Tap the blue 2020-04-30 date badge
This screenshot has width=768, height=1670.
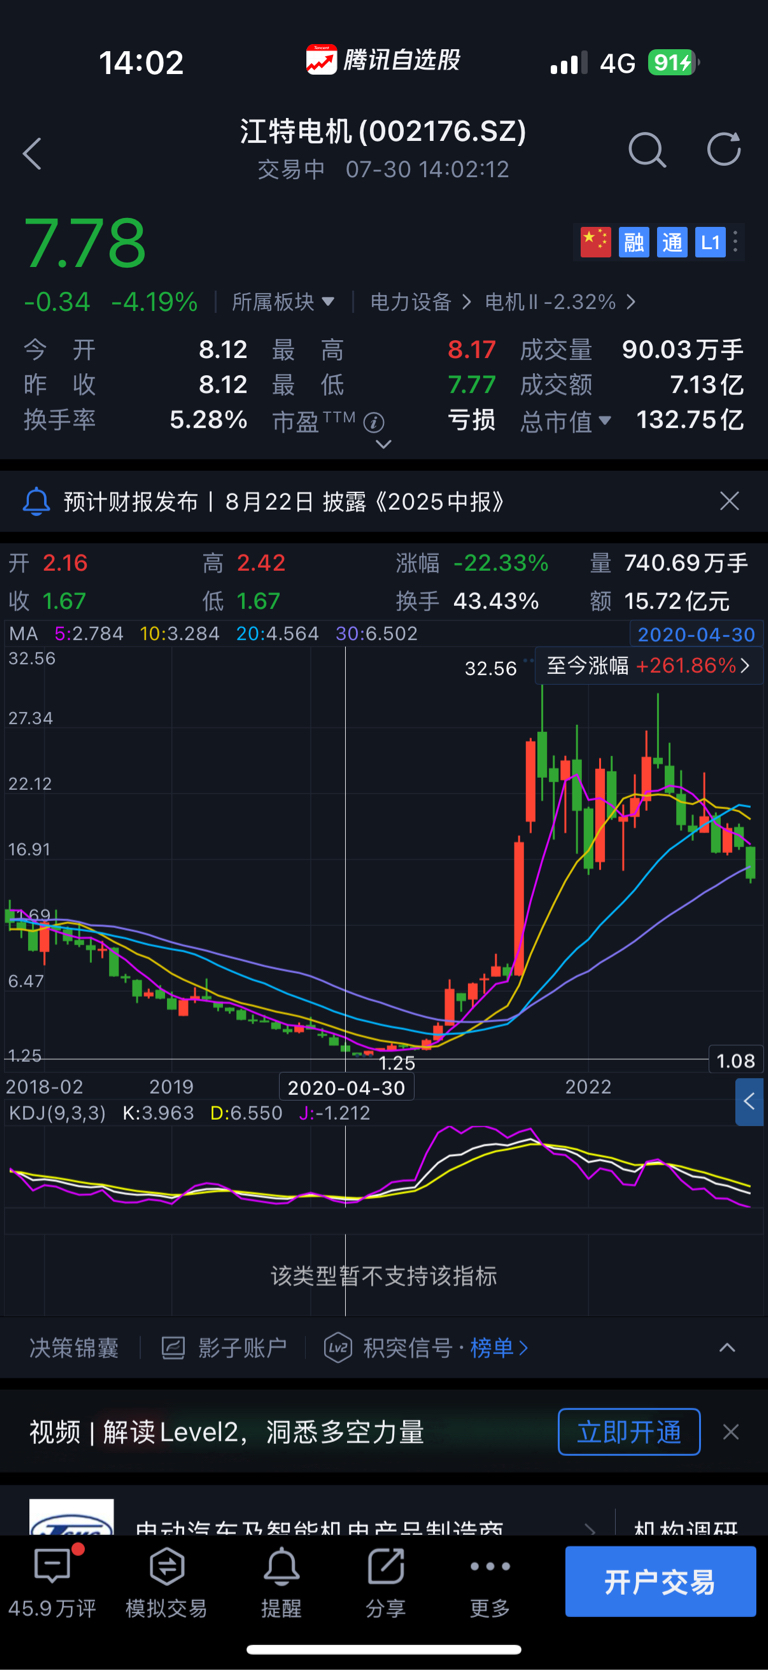point(696,634)
